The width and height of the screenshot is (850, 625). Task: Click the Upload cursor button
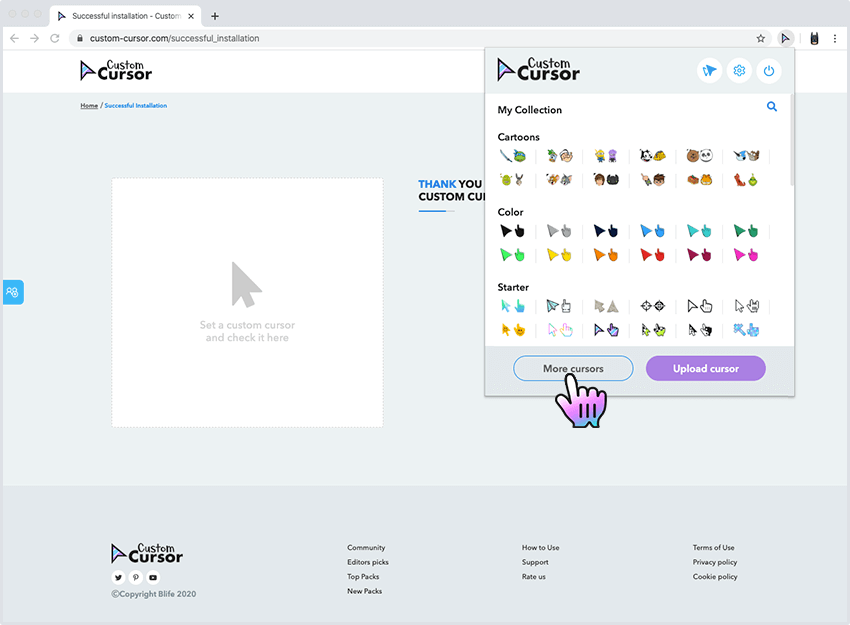705,369
